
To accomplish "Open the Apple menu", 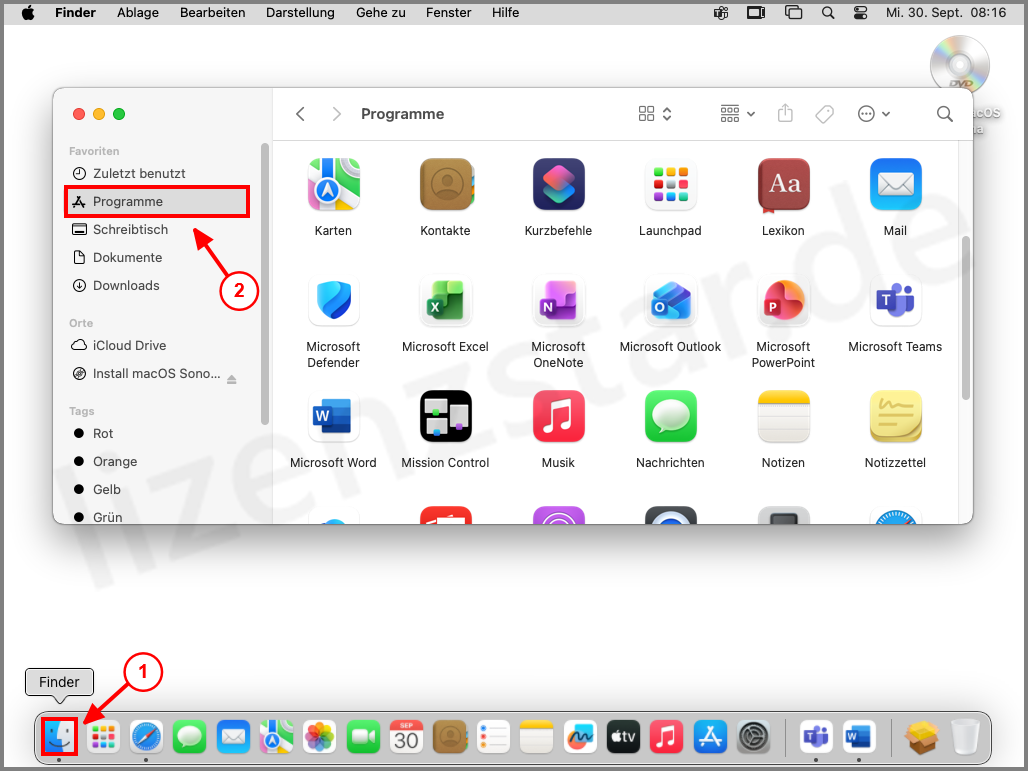I will pos(28,12).
